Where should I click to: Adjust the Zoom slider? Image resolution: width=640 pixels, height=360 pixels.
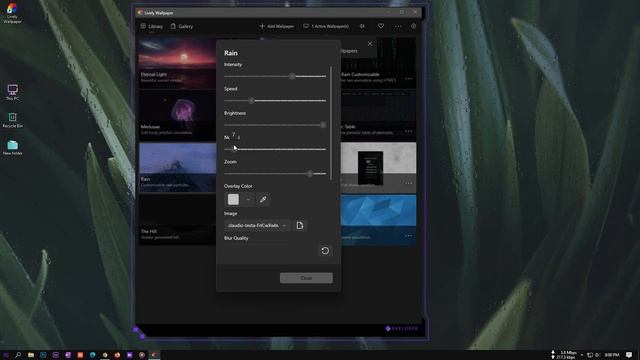(x=275, y=173)
